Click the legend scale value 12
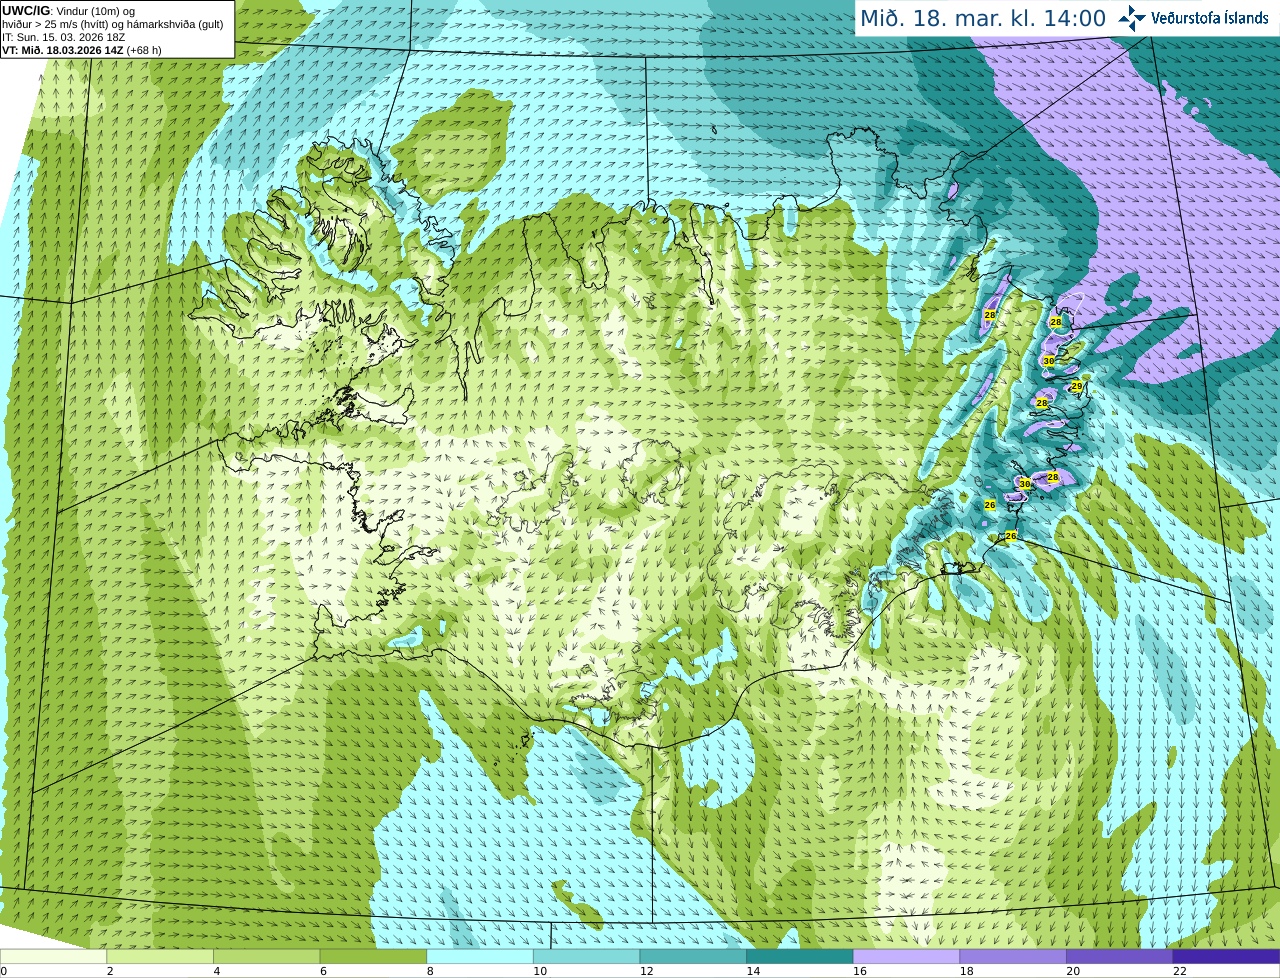Screen dimensions: 1280x978 (647, 971)
